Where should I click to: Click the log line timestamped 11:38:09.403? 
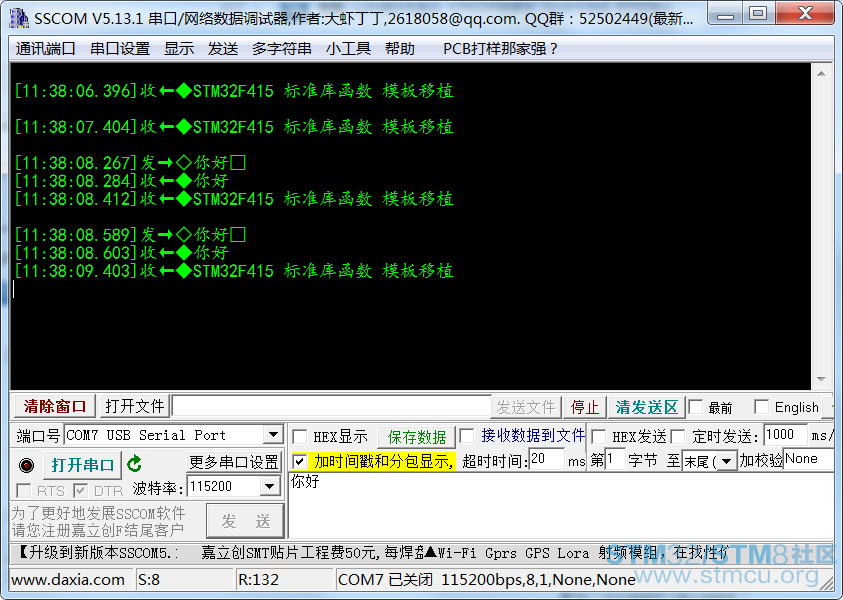pyautogui.click(x=234, y=270)
